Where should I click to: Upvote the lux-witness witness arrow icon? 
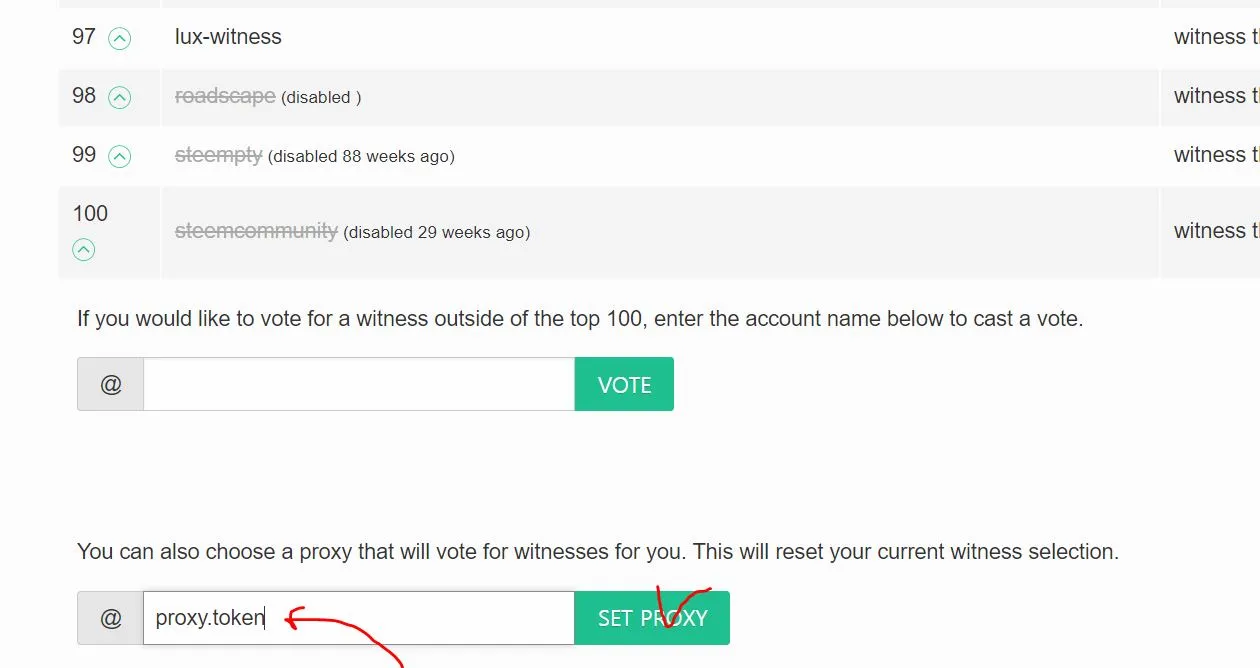pos(119,39)
